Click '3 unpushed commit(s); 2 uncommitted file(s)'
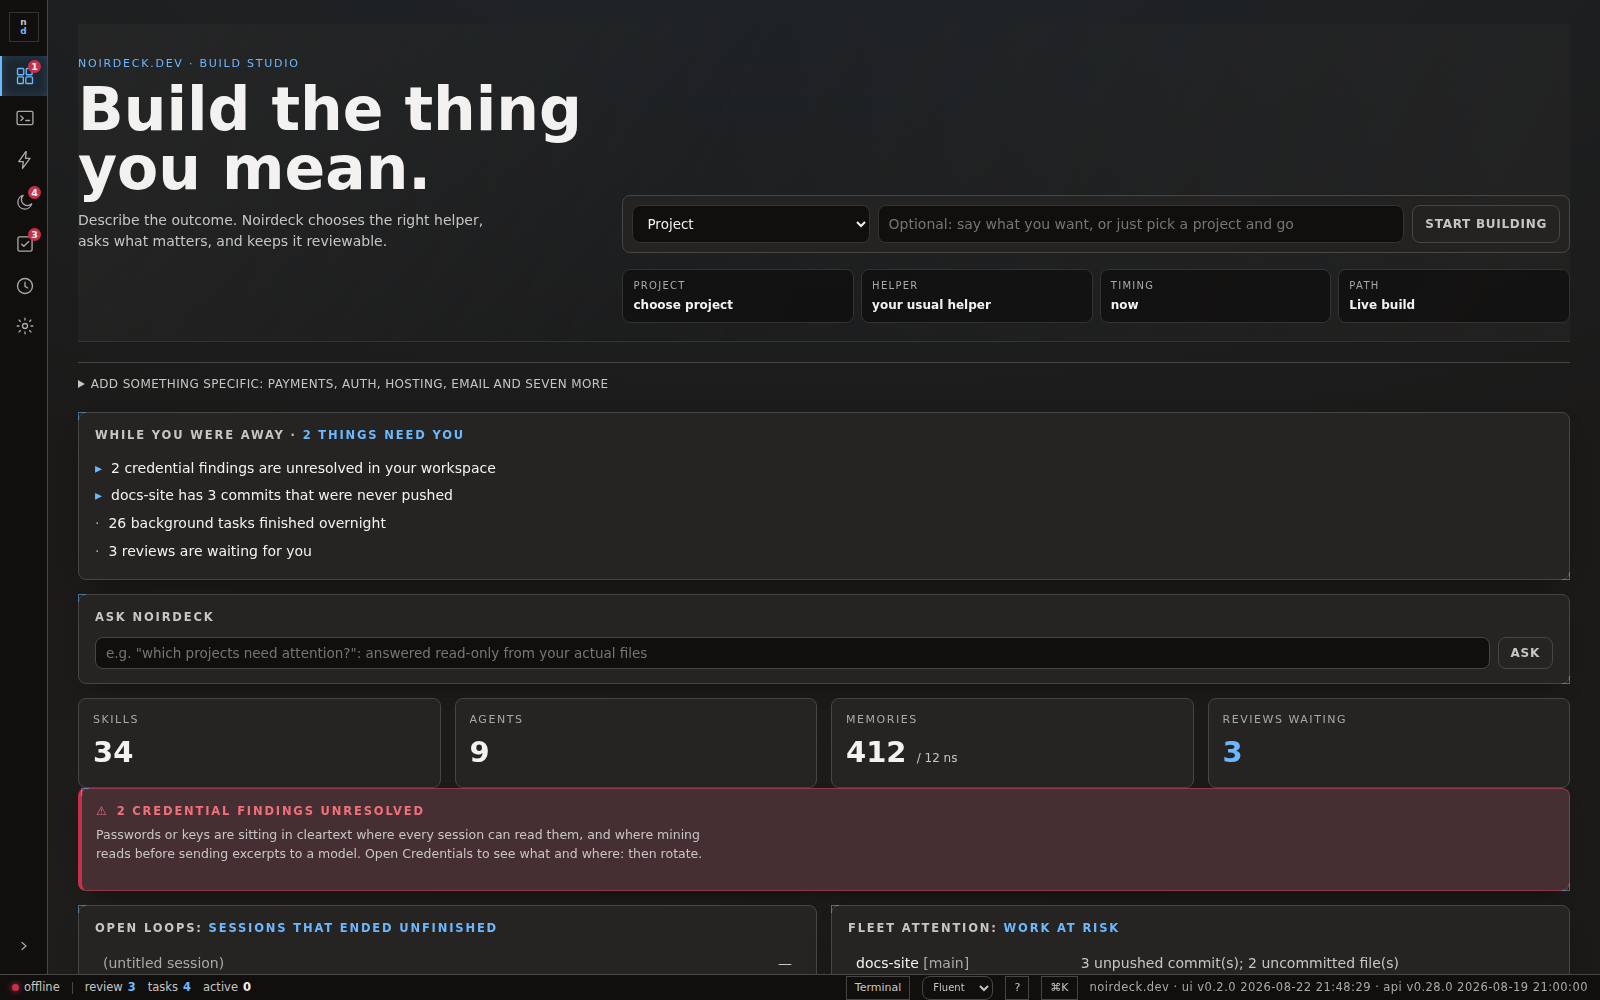The height and width of the screenshot is (1000, 1600). point(1240,963)
